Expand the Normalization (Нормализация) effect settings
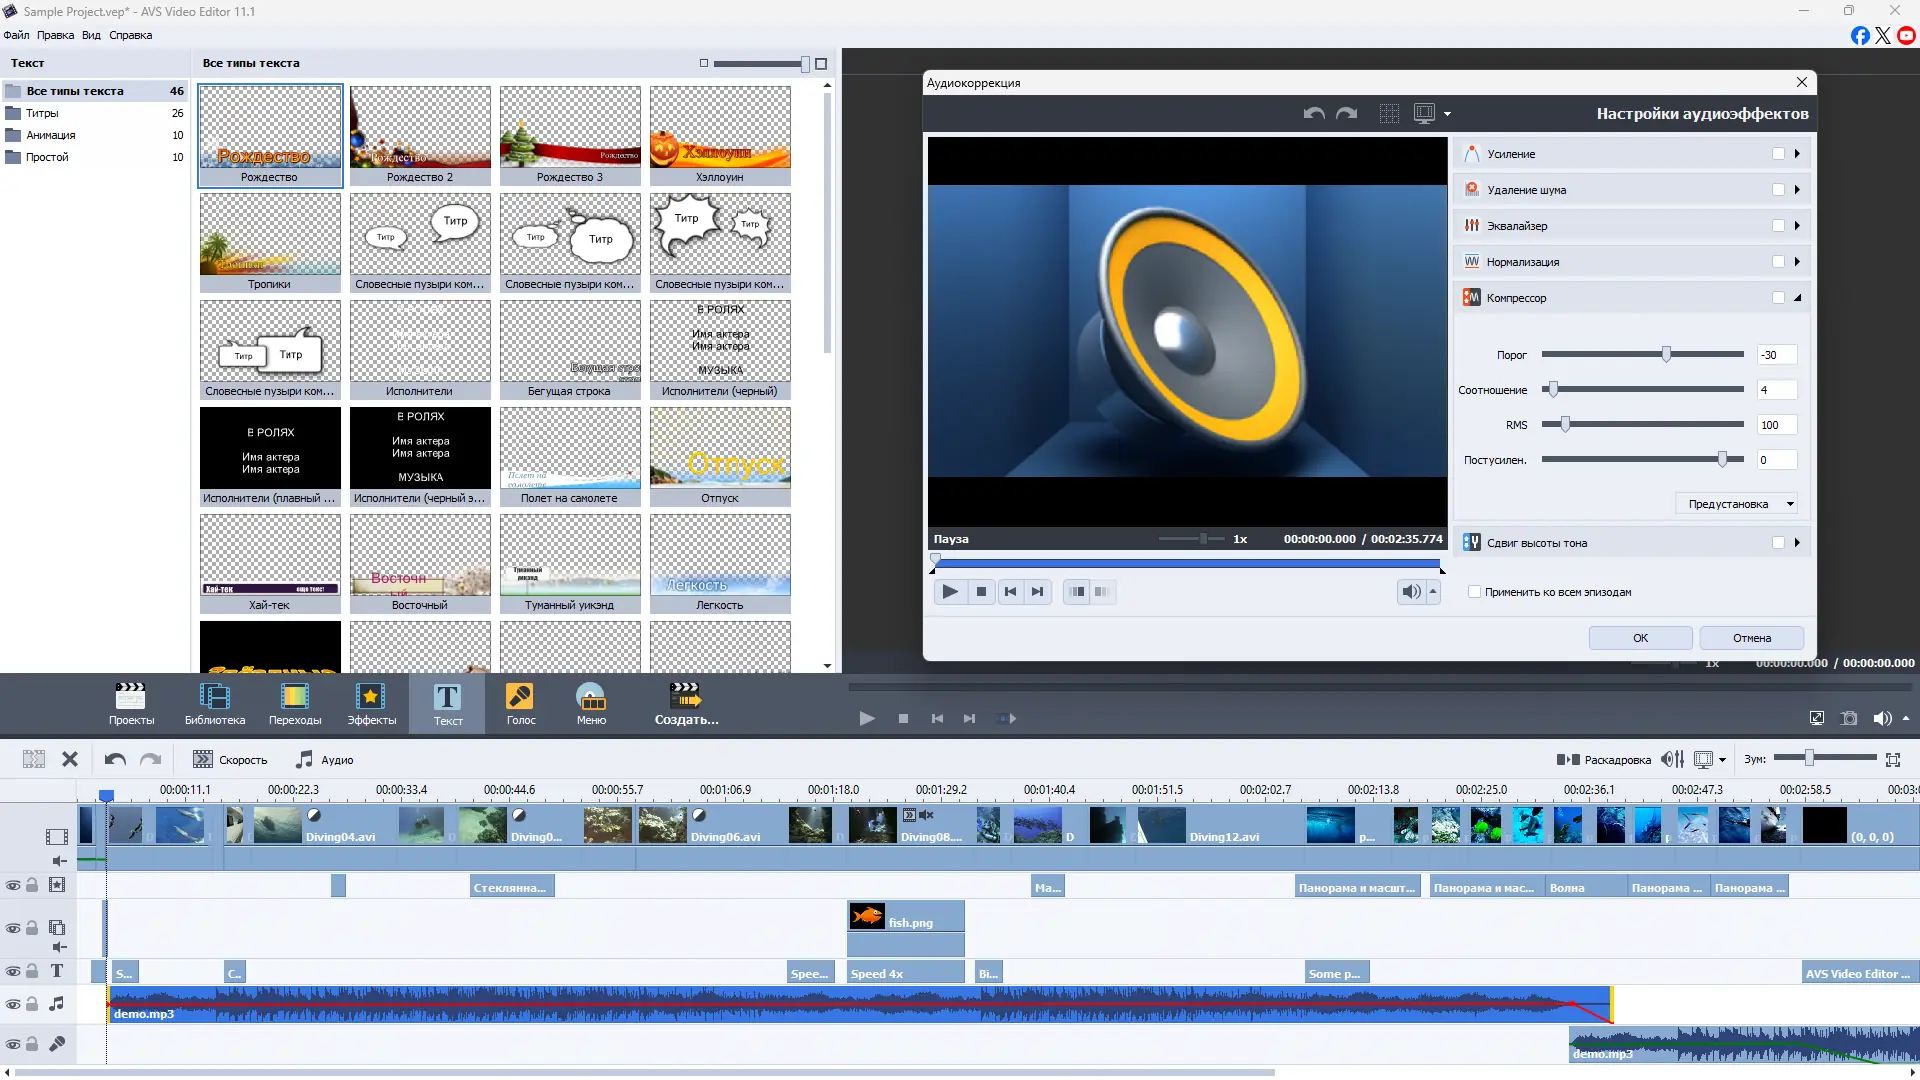This screenshot has width=1920, height=1080. 1797,262
